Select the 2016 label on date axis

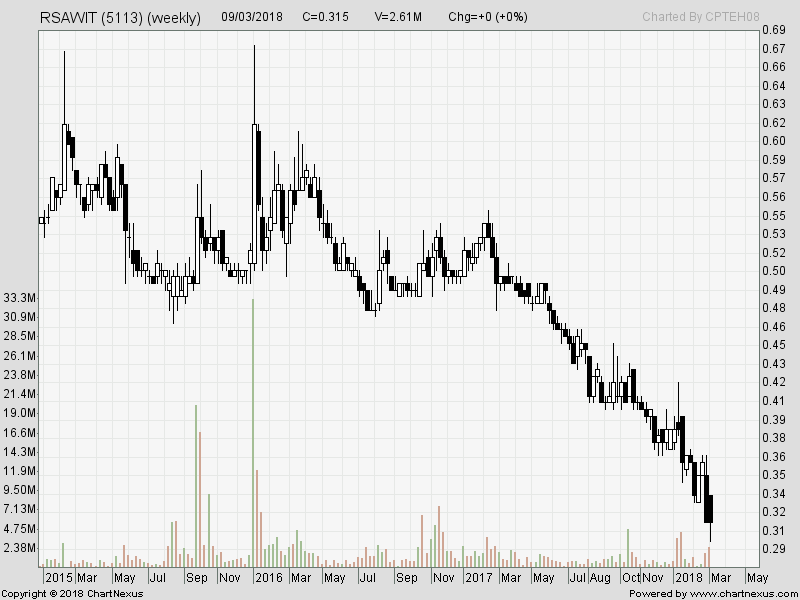coord(269,578)
